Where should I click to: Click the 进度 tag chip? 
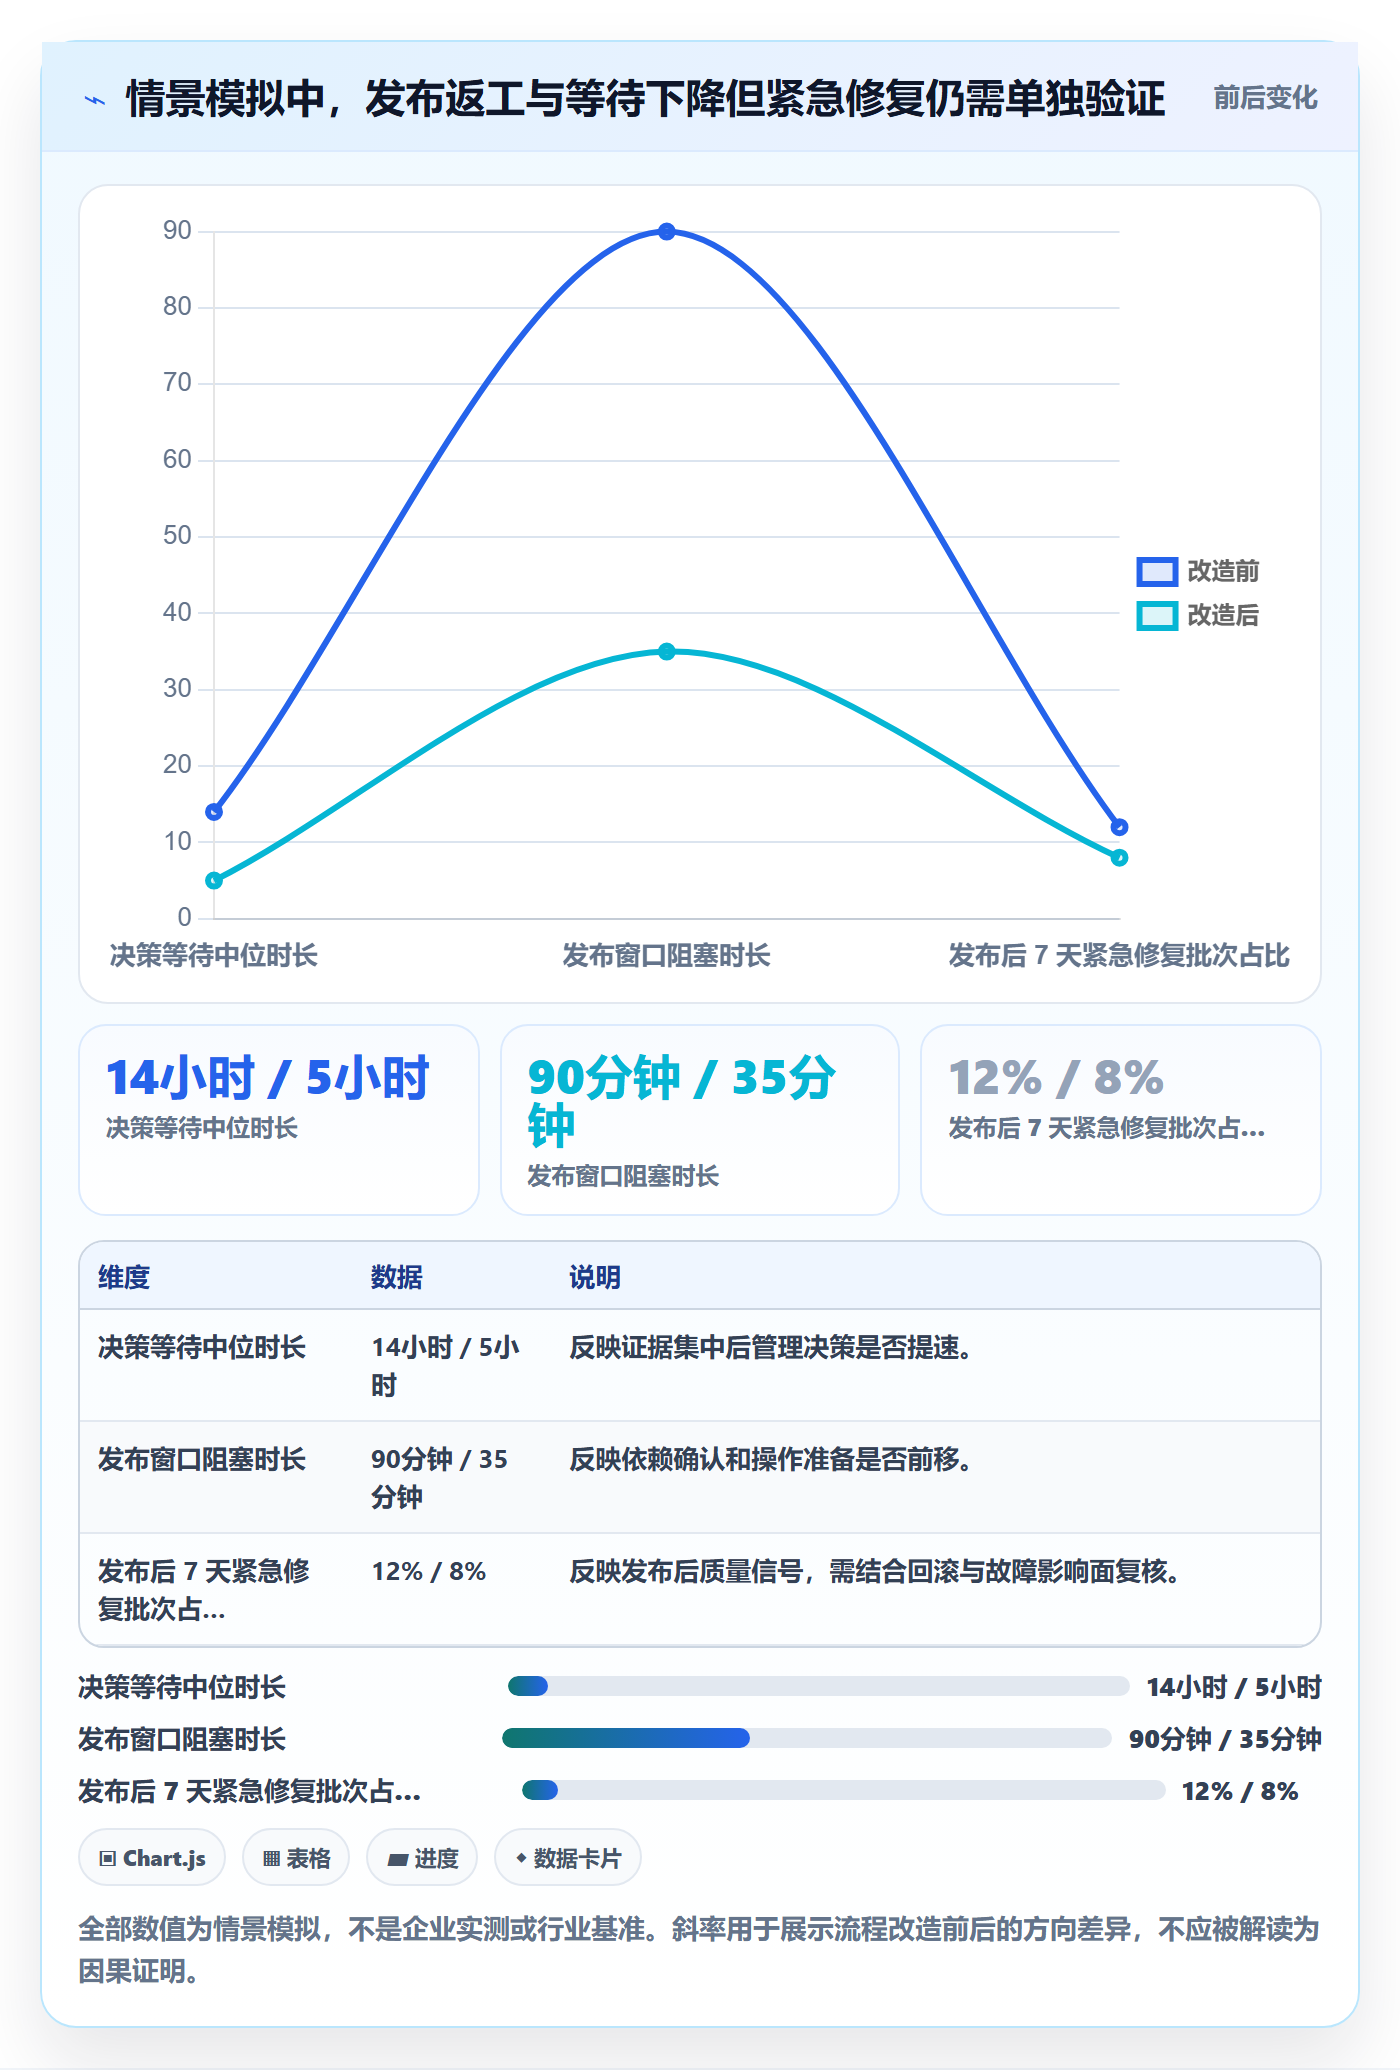coord(422,1859)
